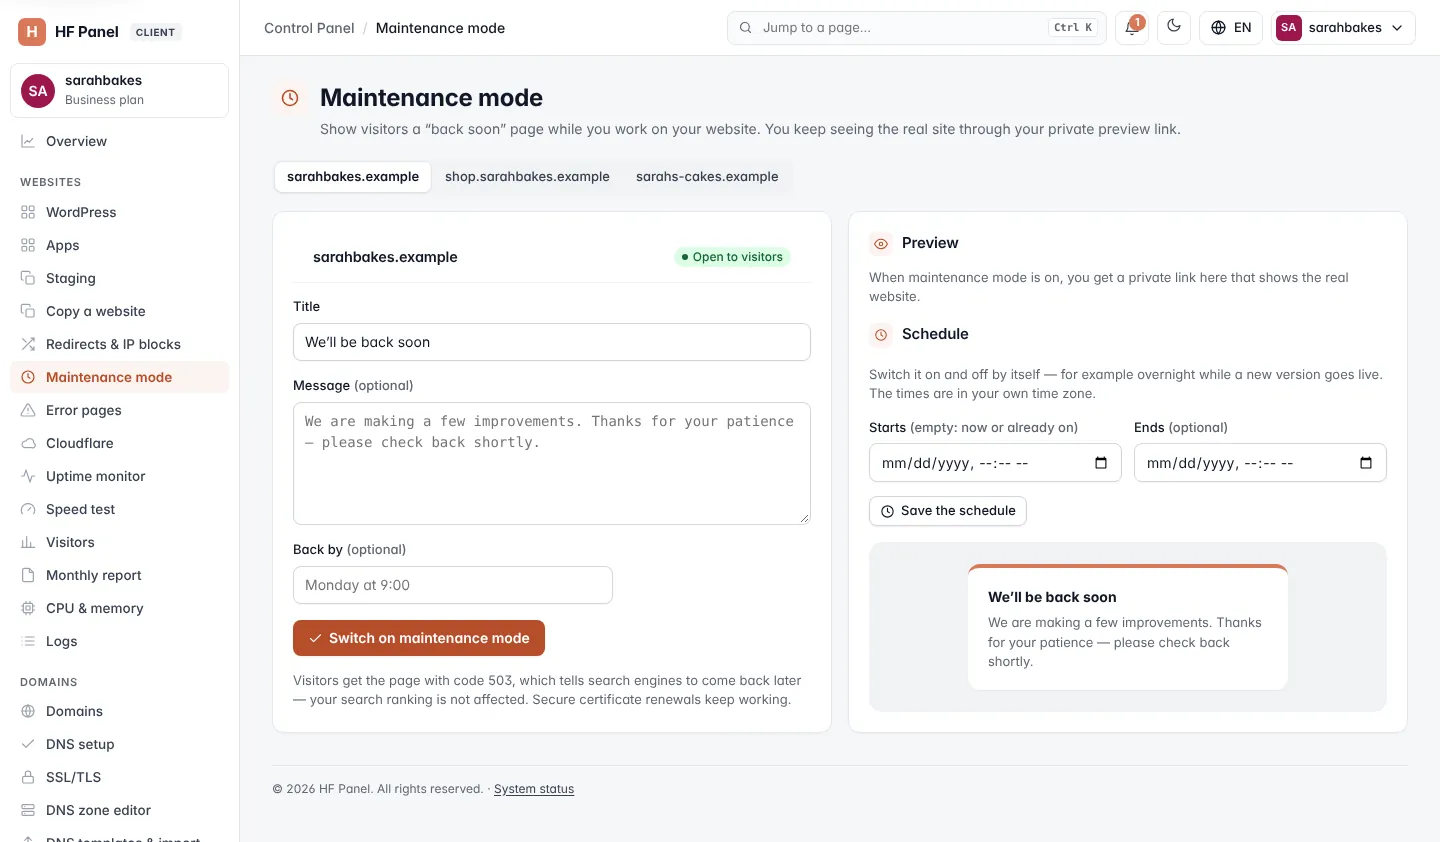The image size is (1440, 842).
Task: Open DNS setup in the sidebar
Action: click(119, 744)
